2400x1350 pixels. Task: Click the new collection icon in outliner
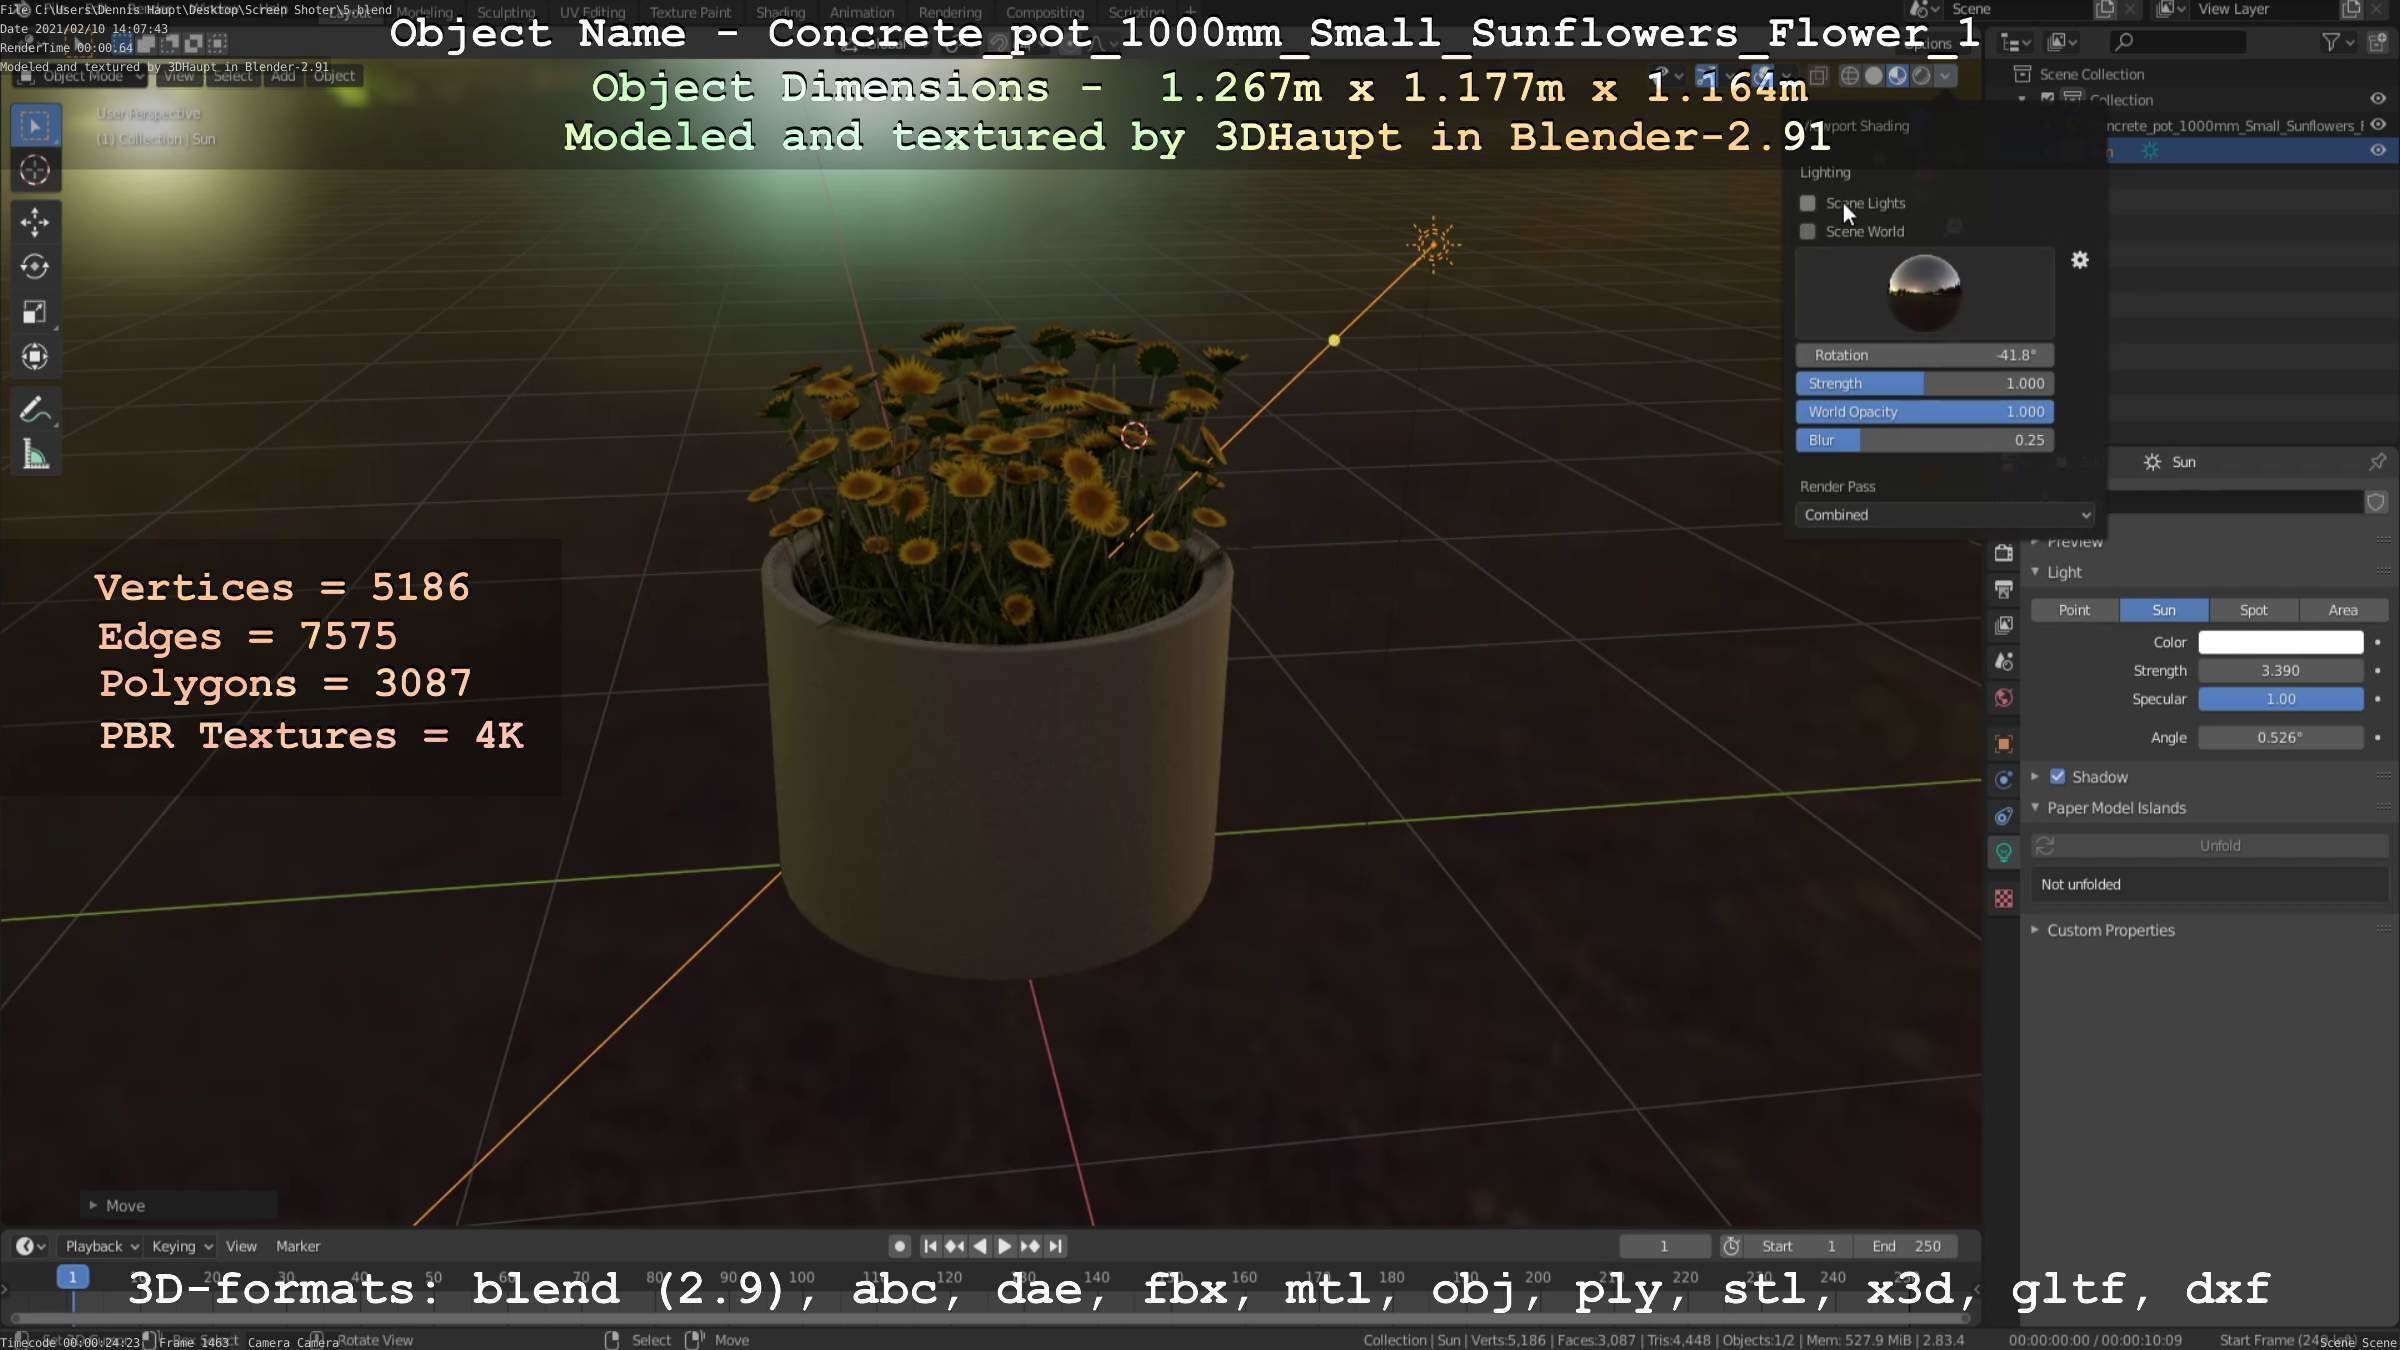(2377, 42)
